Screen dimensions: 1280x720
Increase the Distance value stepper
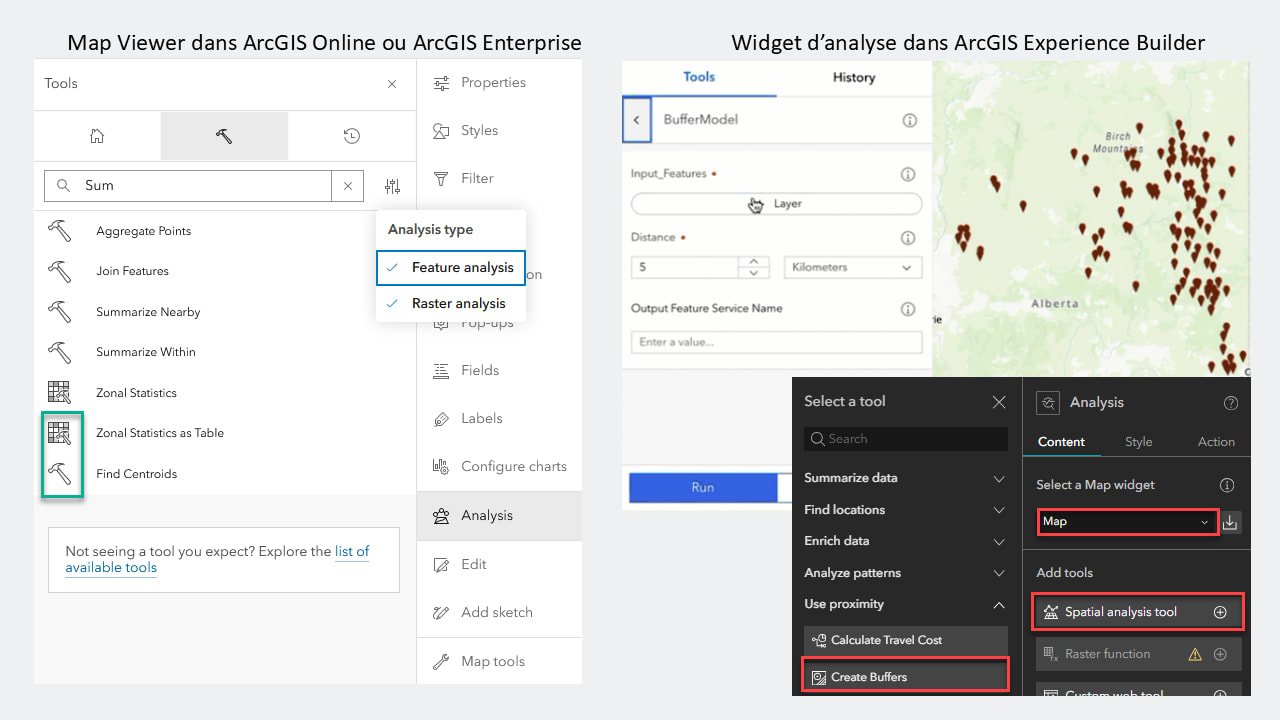point(754,262)
